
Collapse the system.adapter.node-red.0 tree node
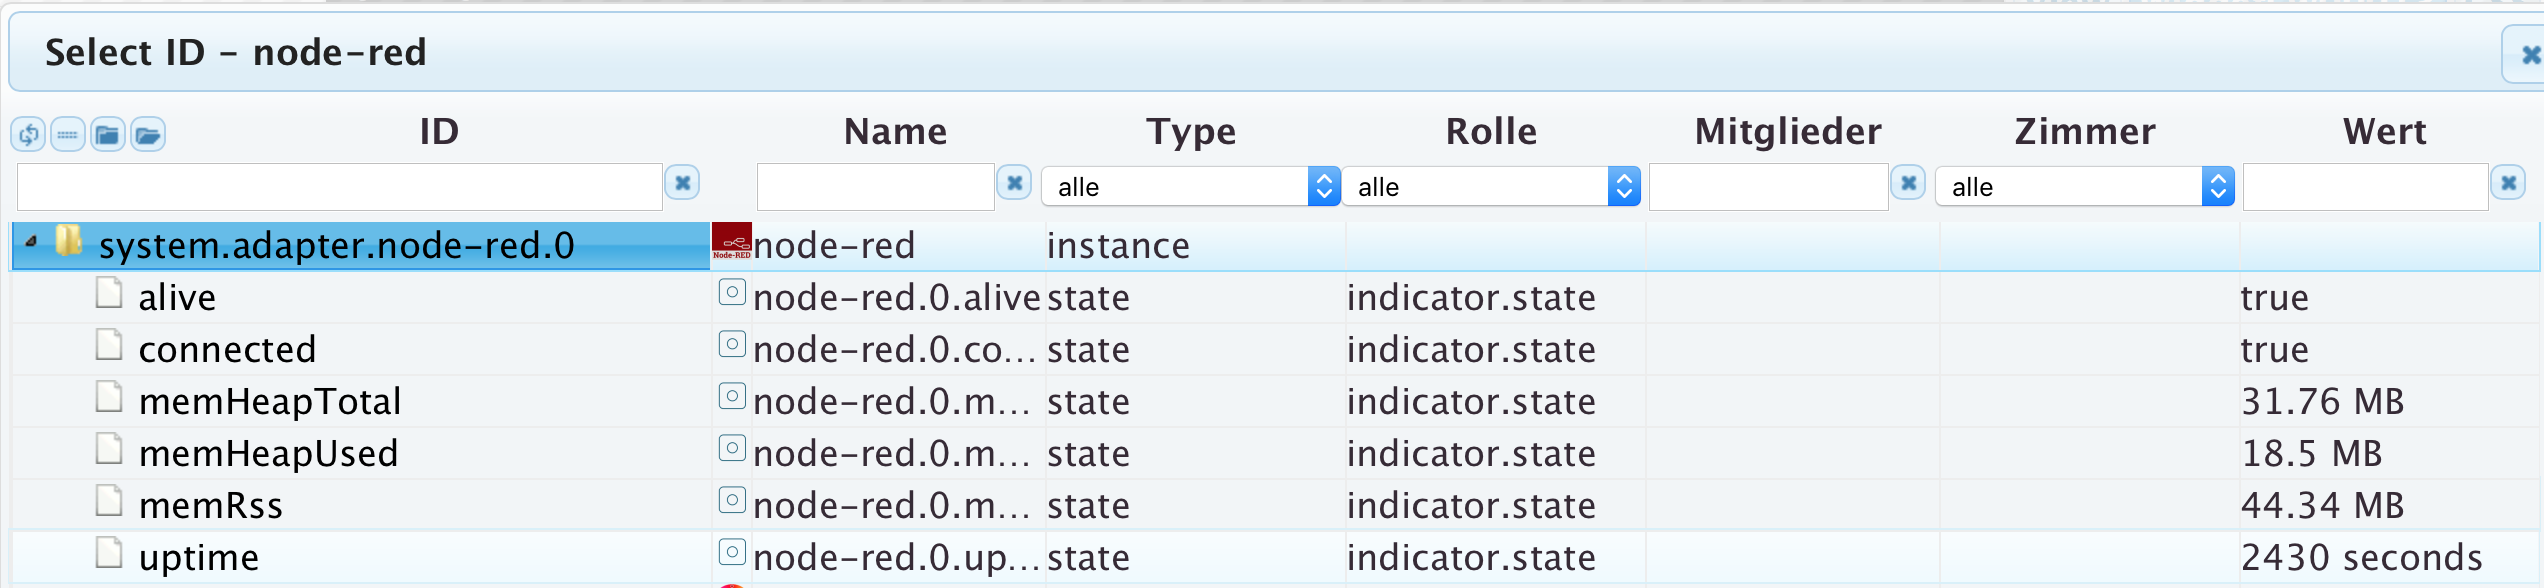(x=31, y=242)
